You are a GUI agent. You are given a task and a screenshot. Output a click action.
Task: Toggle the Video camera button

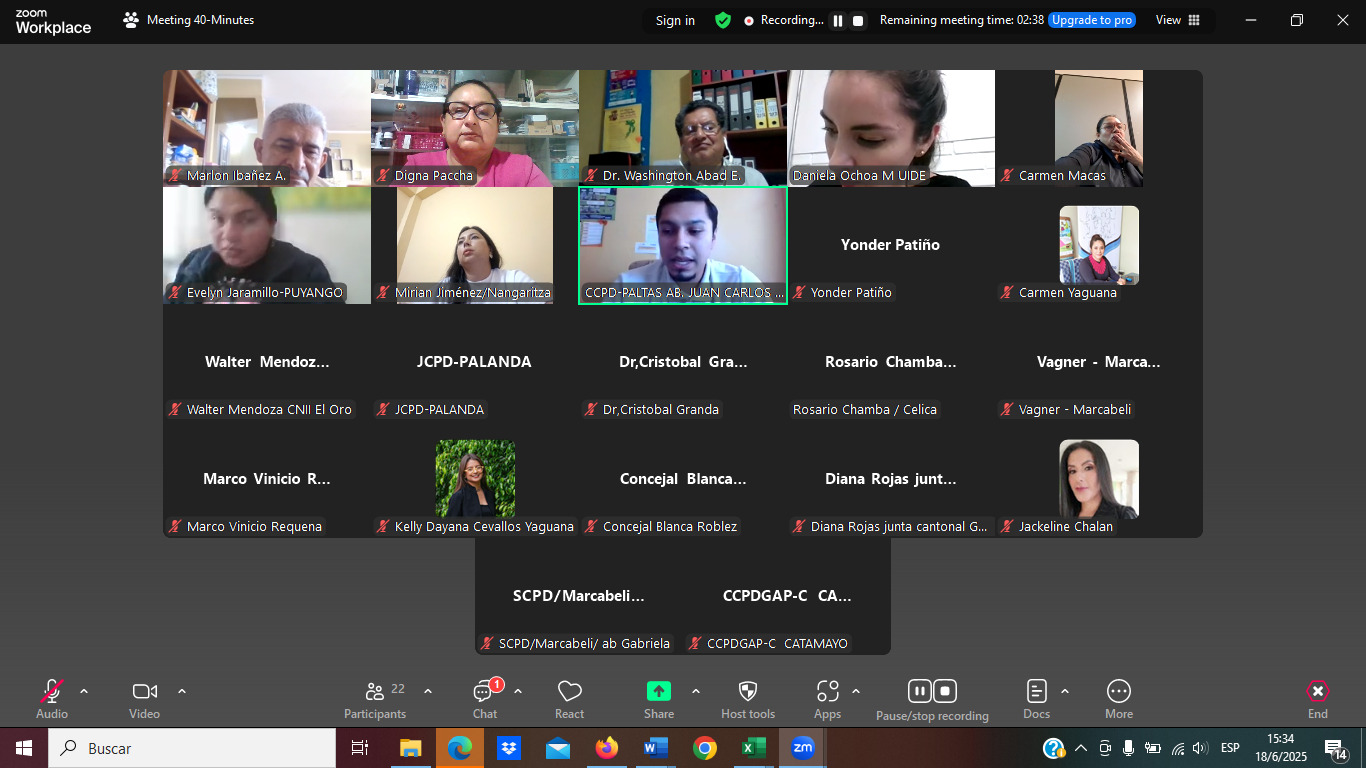pyautogui.click(x=145, y=698)
